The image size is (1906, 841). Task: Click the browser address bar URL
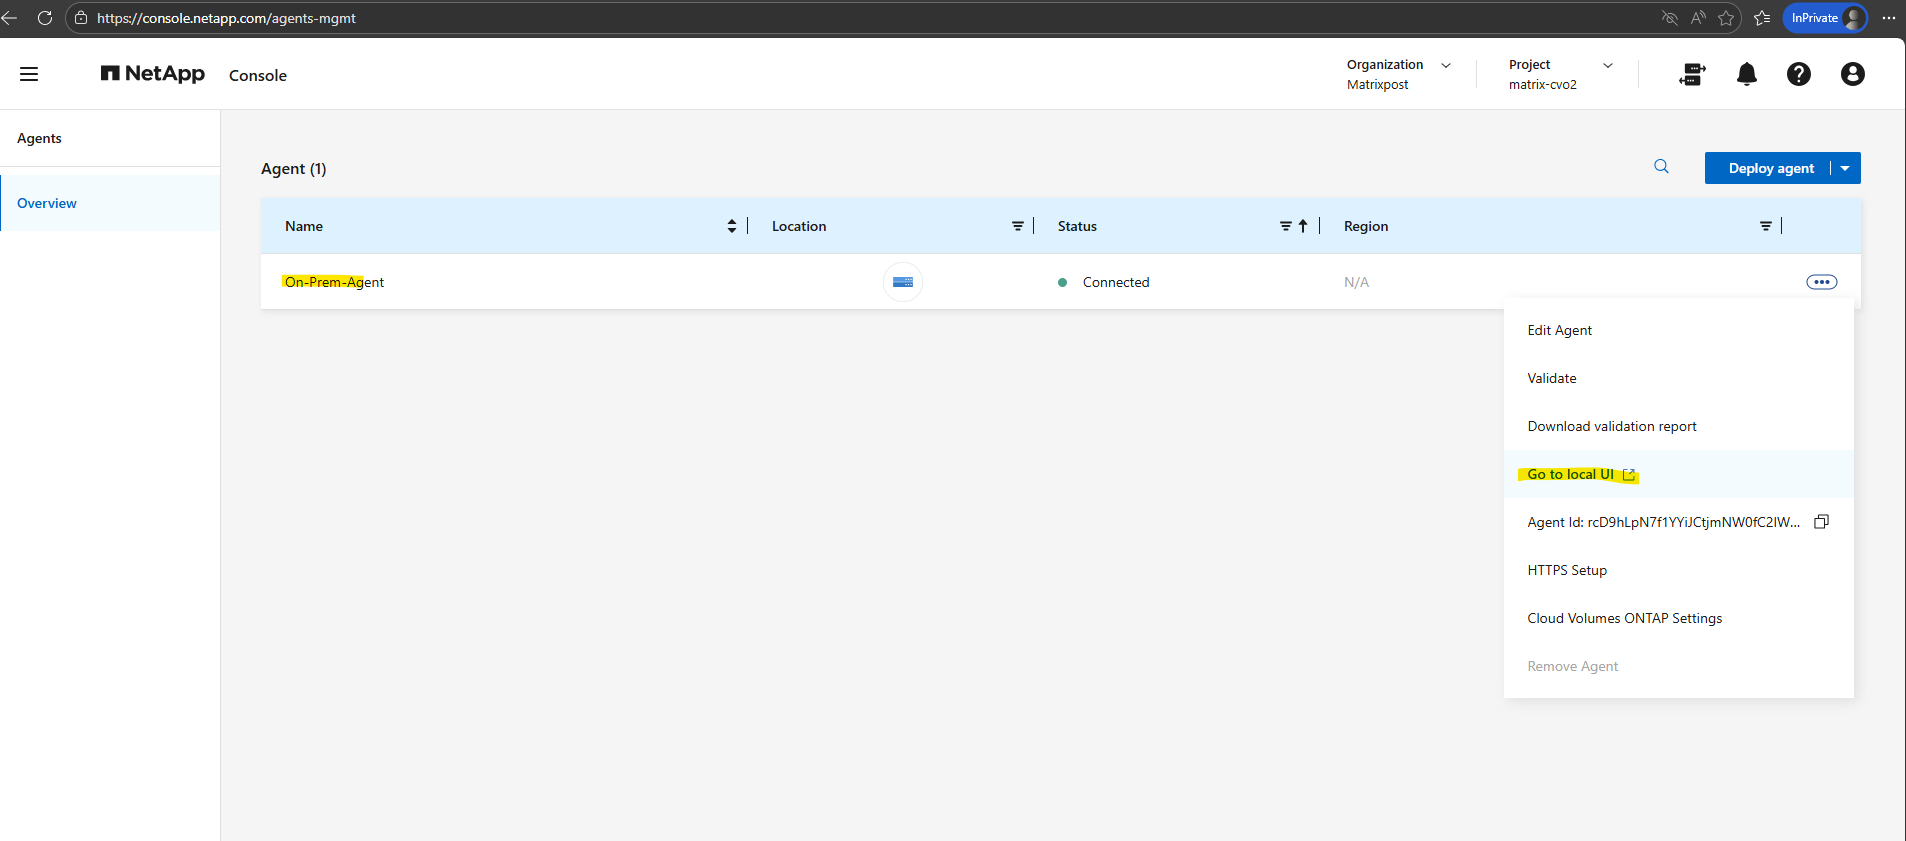click(x=226, y=18)
